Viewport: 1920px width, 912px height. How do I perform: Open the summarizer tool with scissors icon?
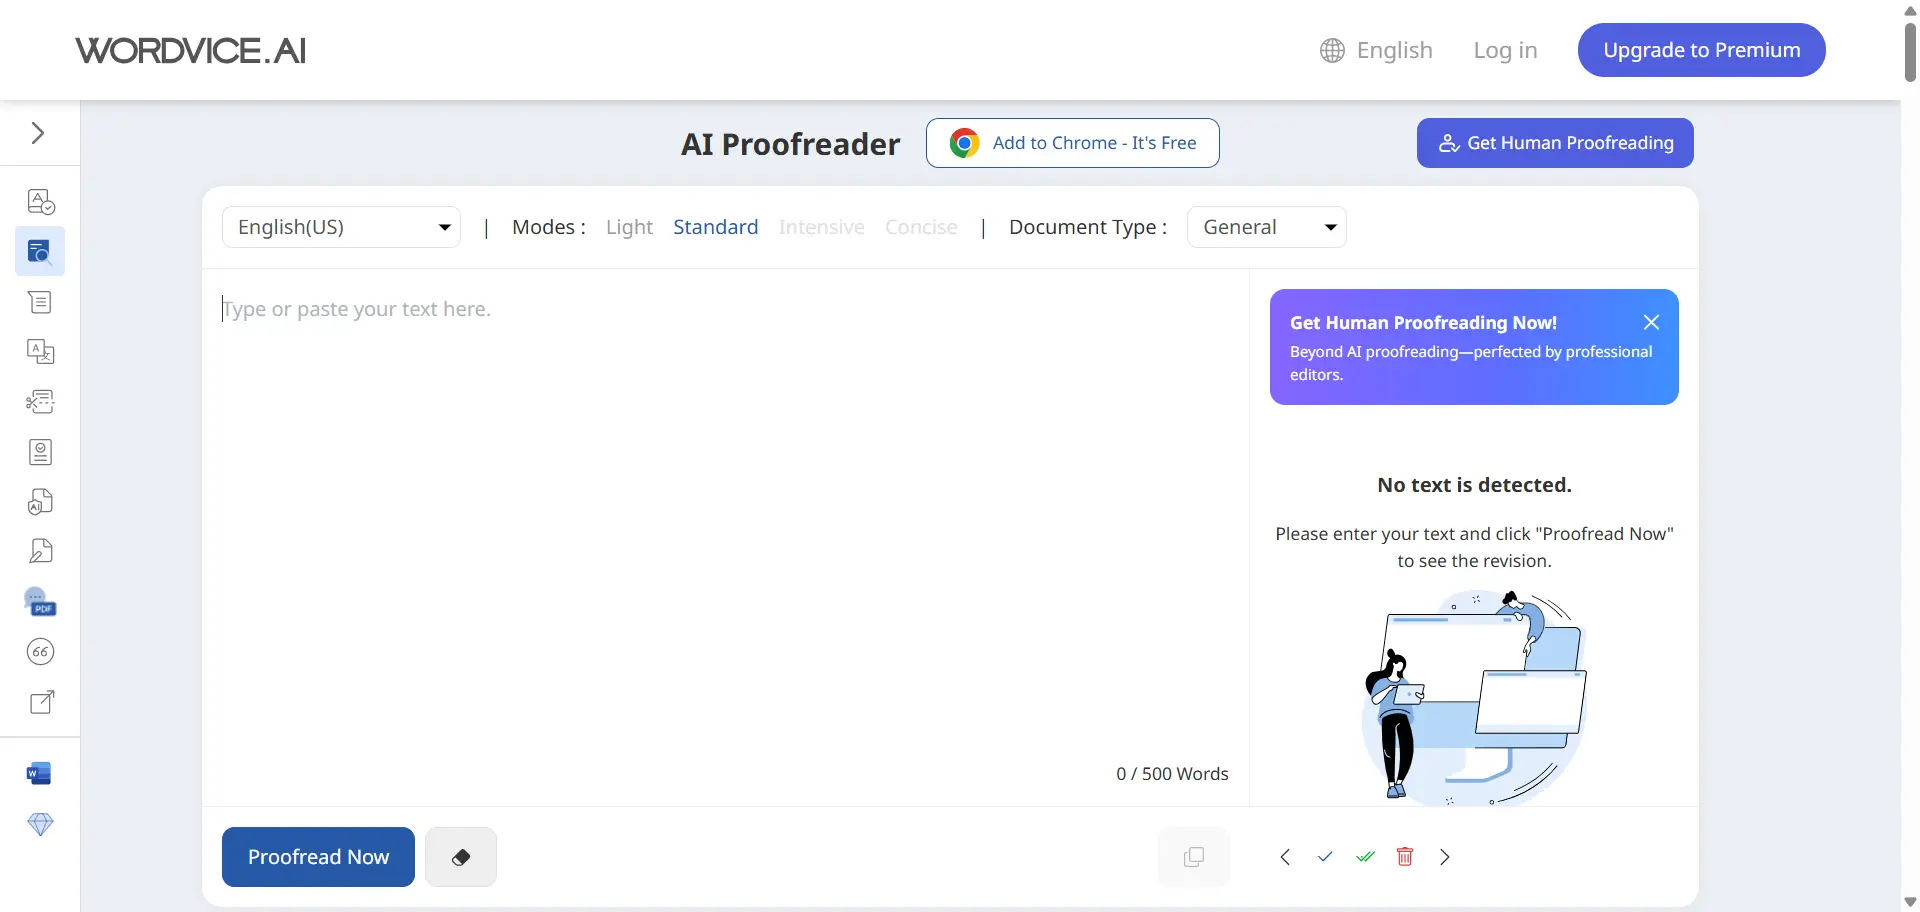[40, 402]
